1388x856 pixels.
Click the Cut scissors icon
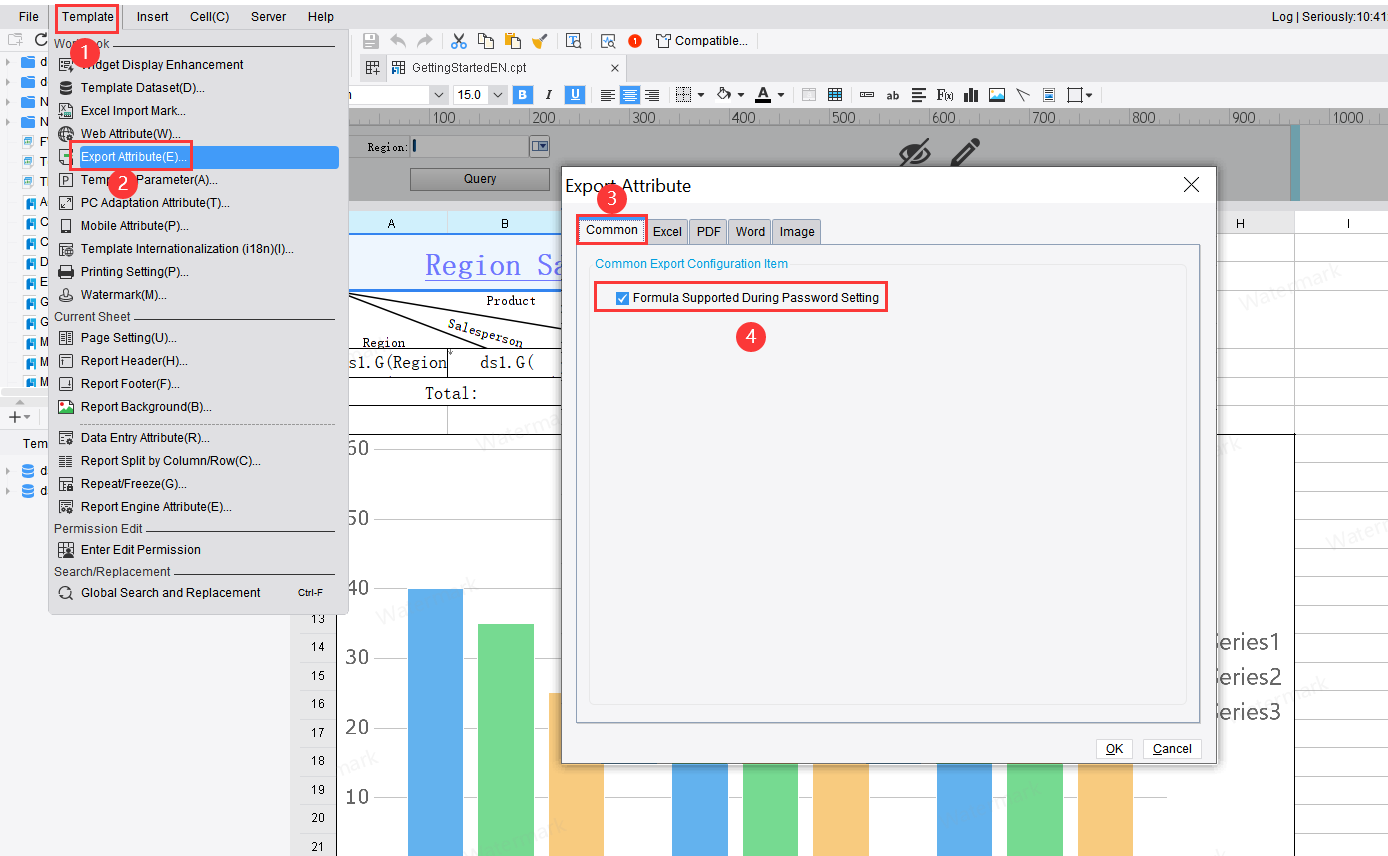[x=459, y=41]
